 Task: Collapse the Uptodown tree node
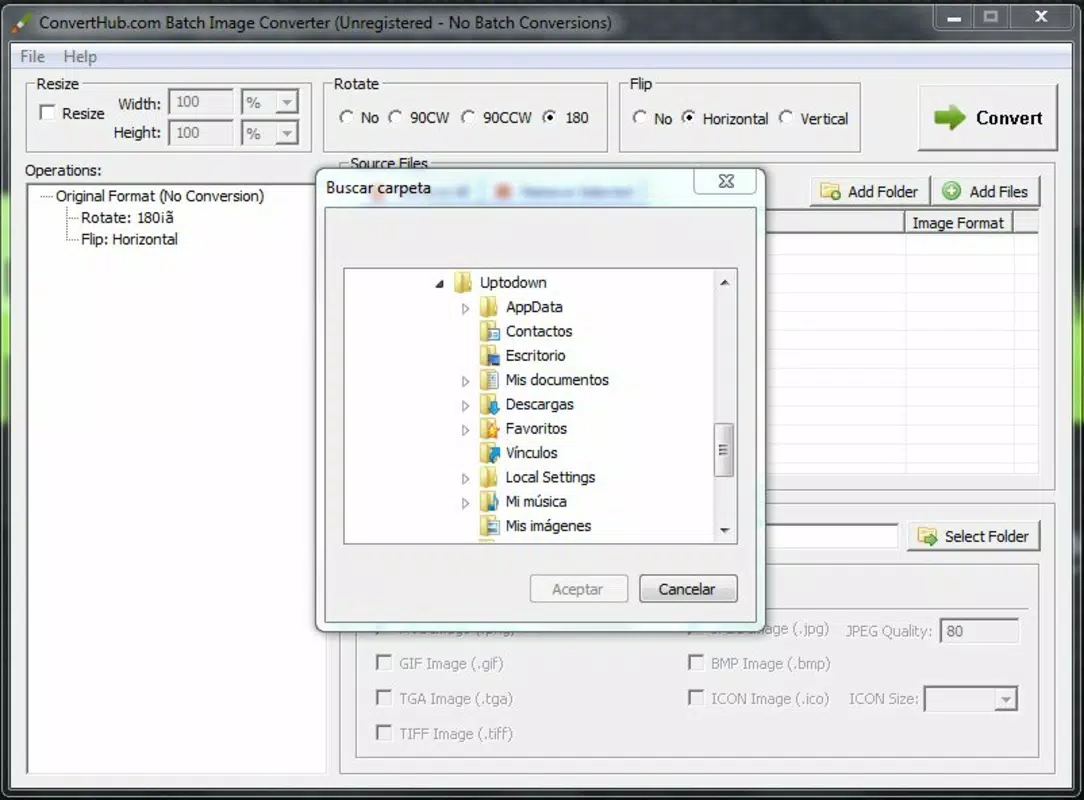pyautogui.click(x=439, y=283)
